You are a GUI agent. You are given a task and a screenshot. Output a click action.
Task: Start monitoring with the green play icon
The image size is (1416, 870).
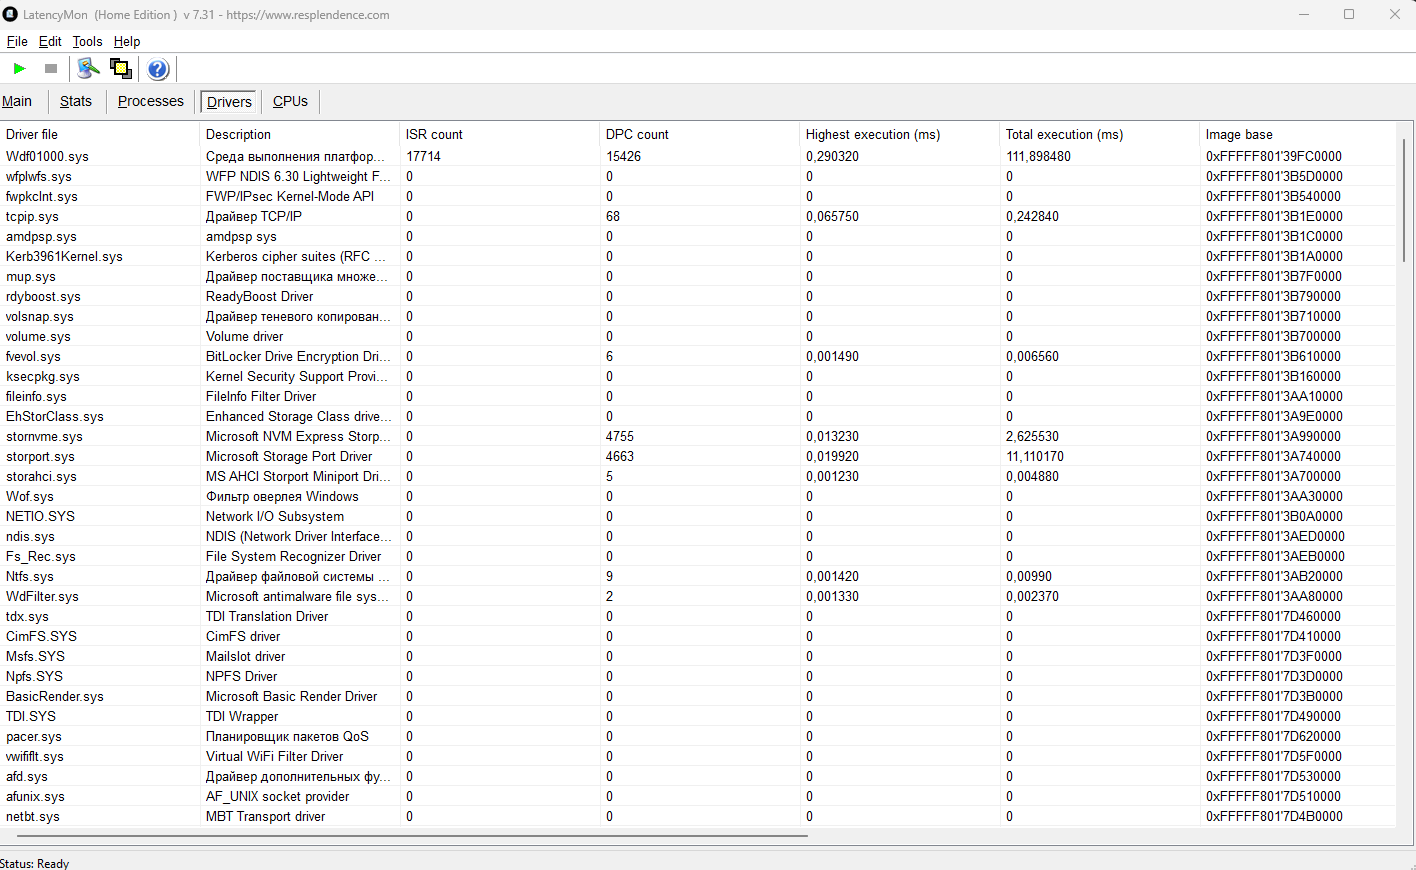pos(19,69)
